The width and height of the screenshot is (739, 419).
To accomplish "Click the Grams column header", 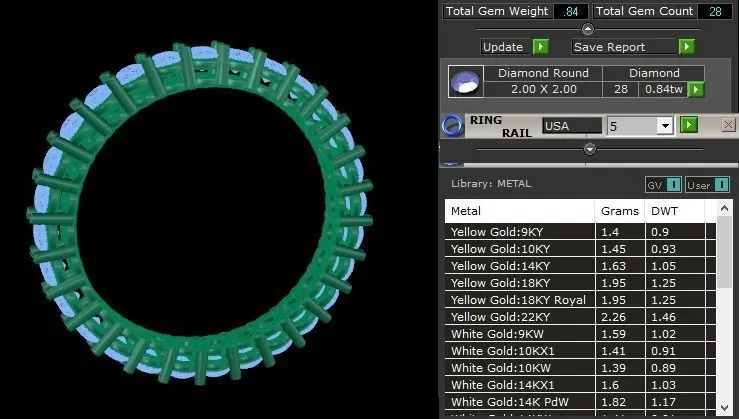I will pyautogui.click(x=619, y=211).
